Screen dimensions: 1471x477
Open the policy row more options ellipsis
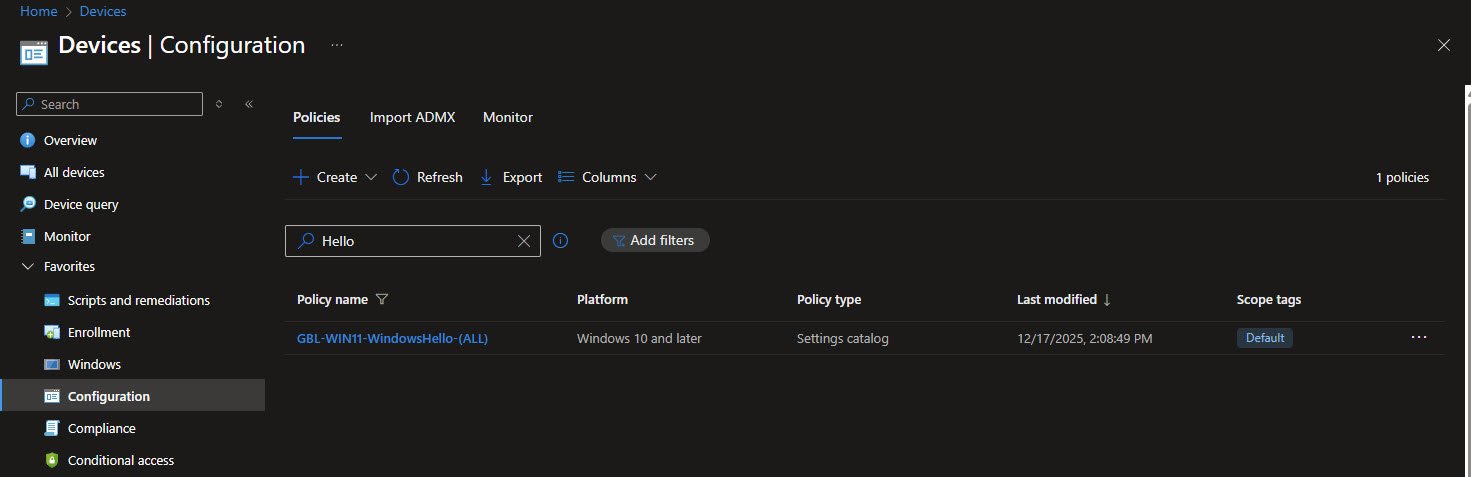1418,338
